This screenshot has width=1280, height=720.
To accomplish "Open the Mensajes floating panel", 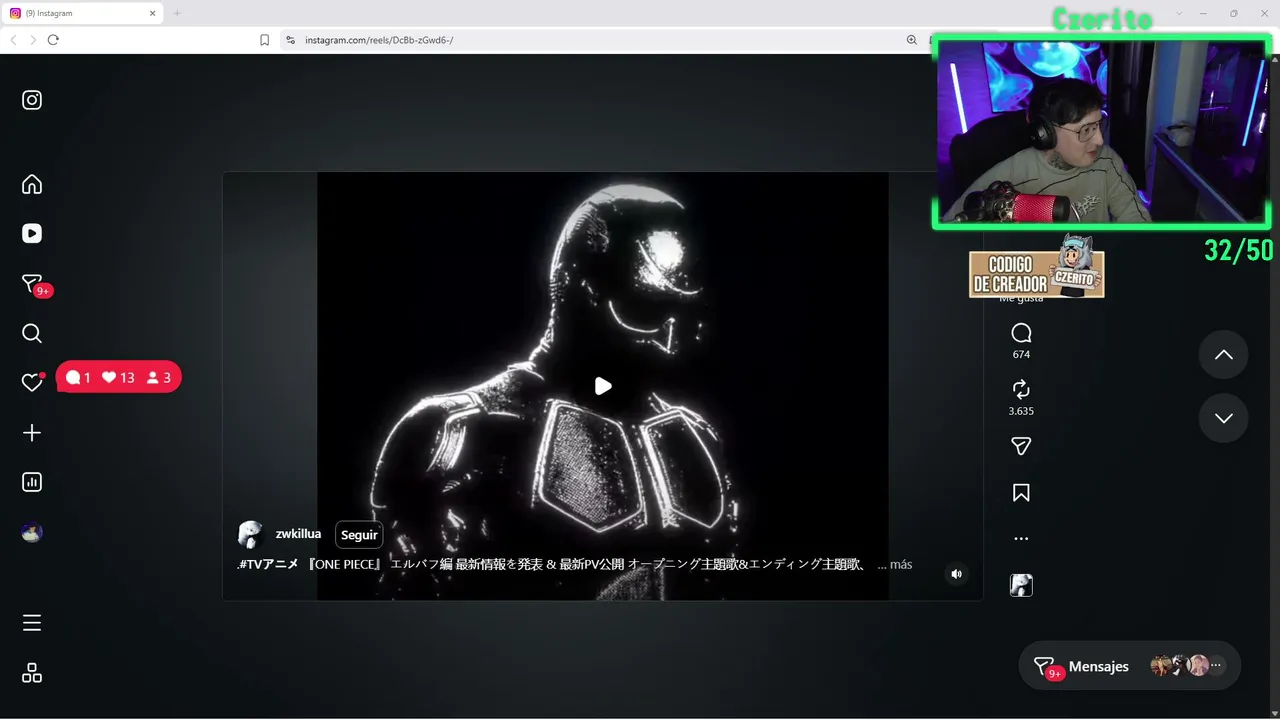I will (x=1129, y=667).
